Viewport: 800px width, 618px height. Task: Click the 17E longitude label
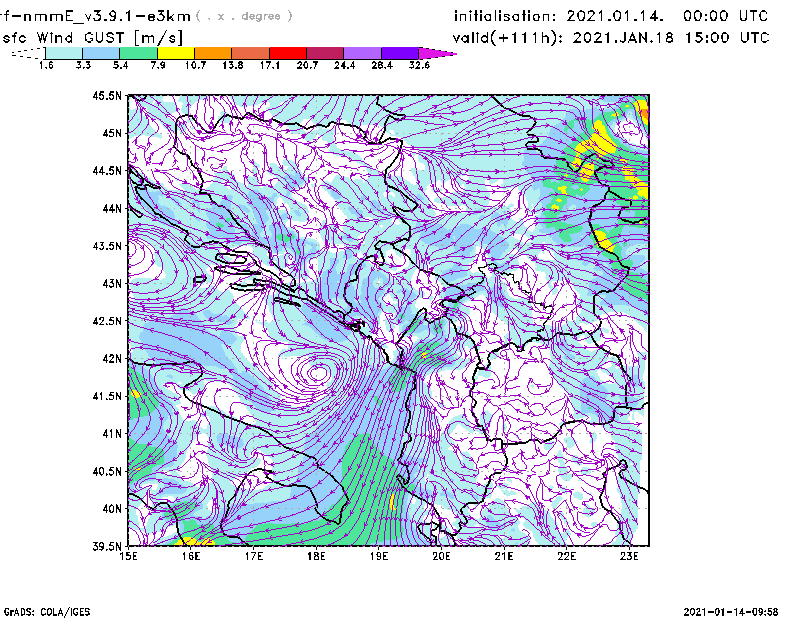[254, 556]
